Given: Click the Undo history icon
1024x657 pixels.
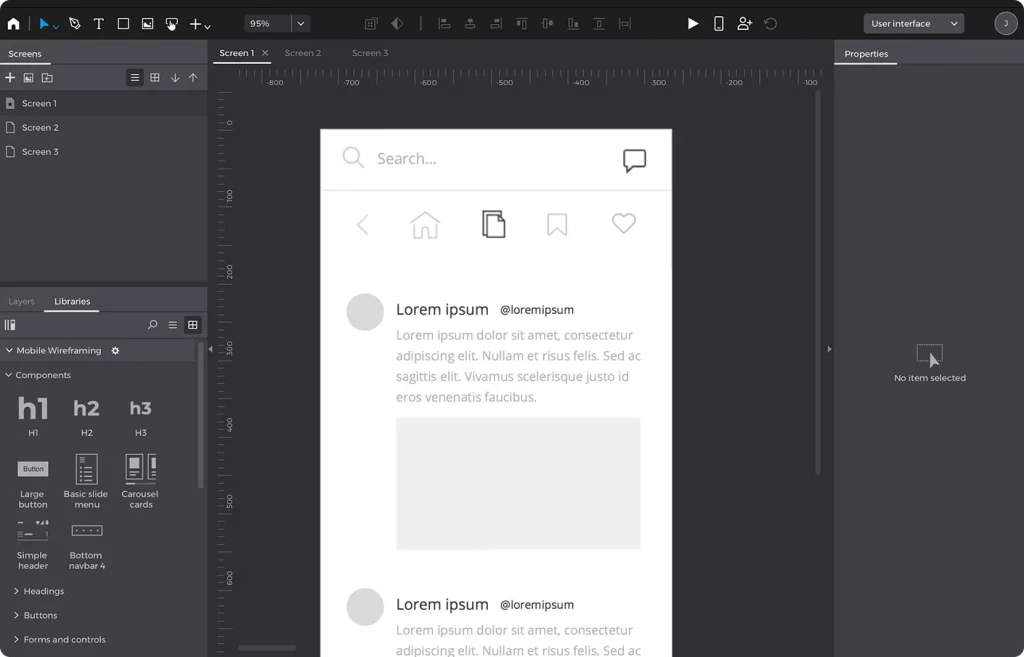Looking at the screenshot, I should [x=771, y=24].
